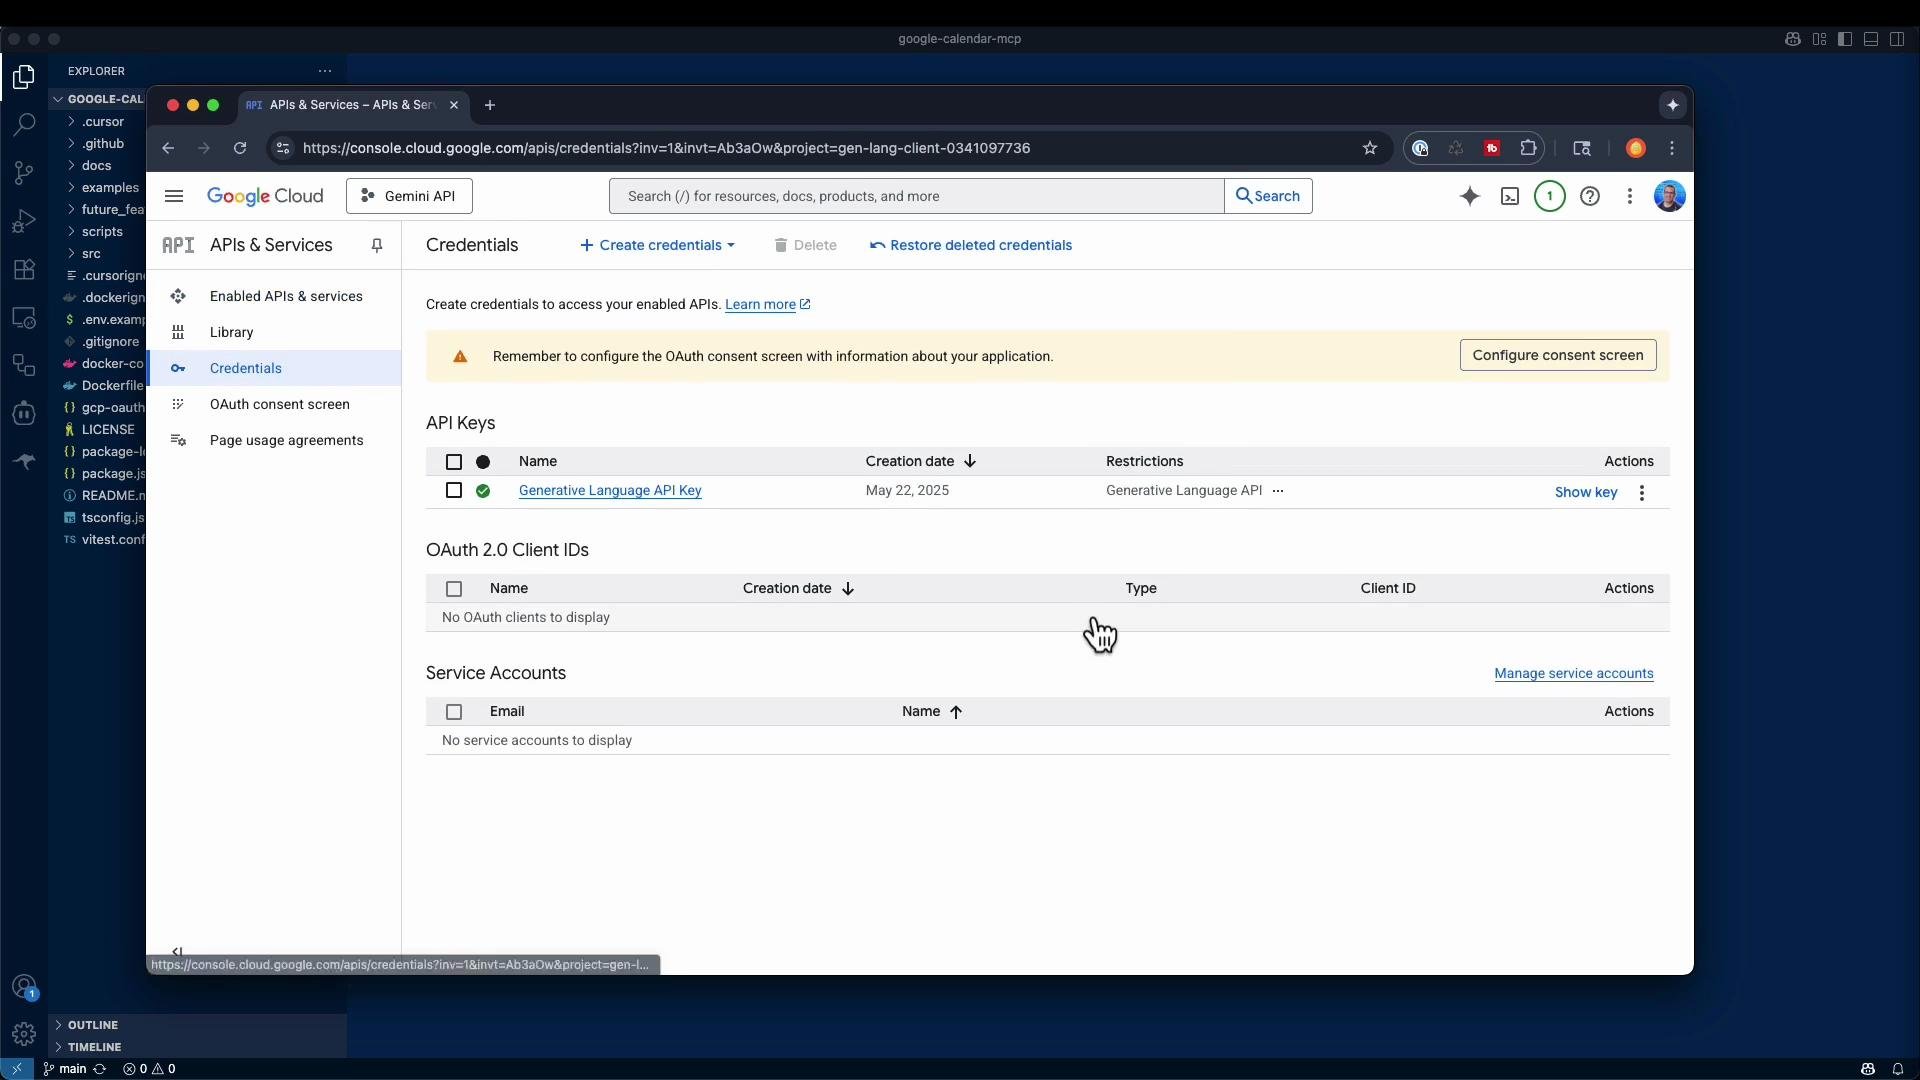Select Credentials in the left nav
The image size is (1920, 1080).
[x=274, y=368]
